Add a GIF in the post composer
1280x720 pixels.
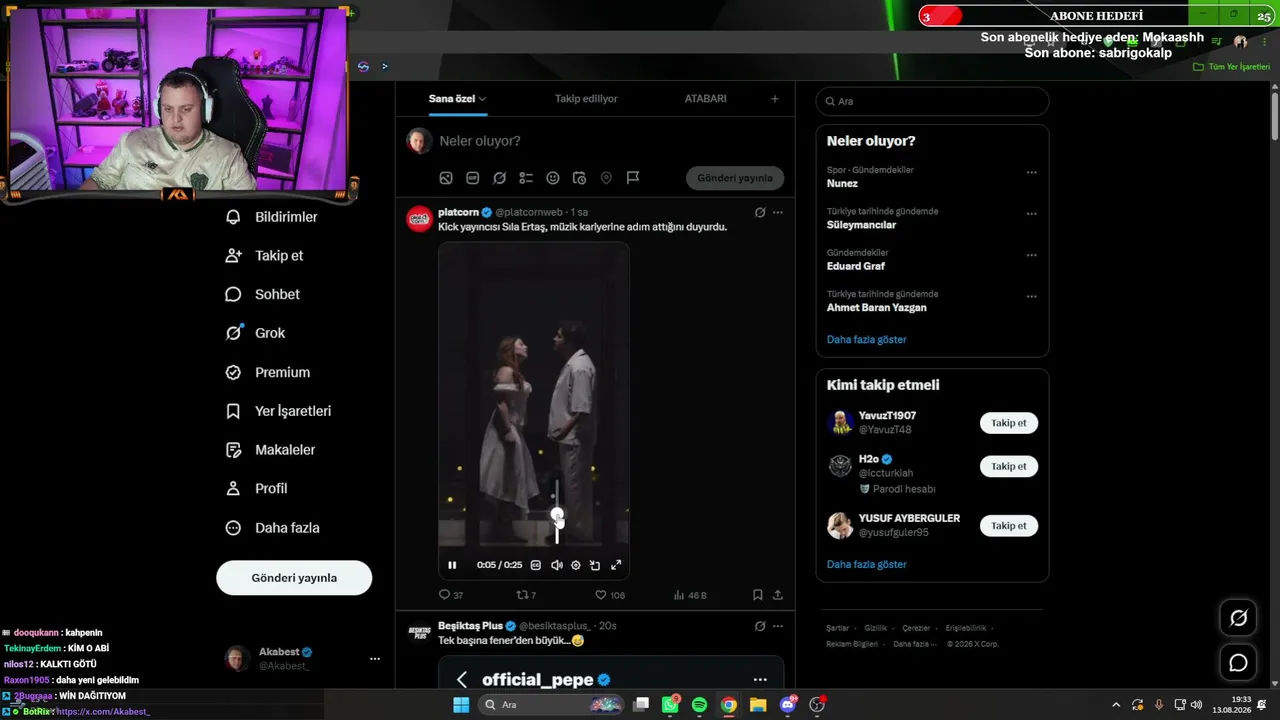(x=472, y=178)
